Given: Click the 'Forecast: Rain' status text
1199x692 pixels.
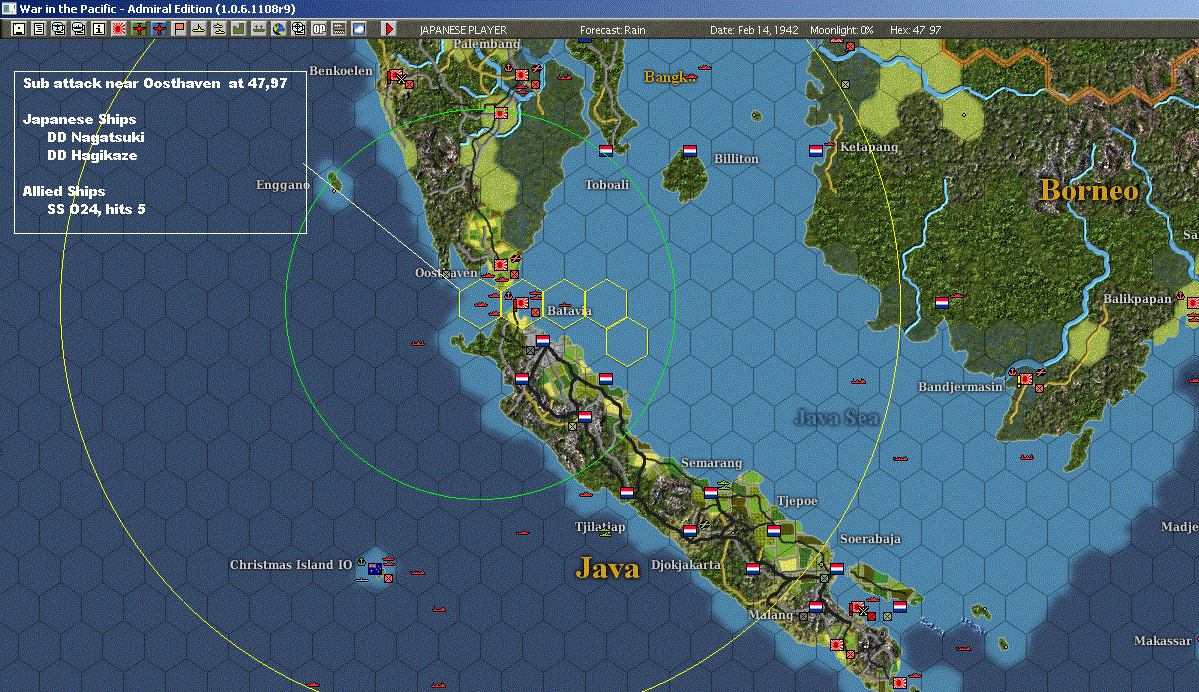Looking at the screenshot, I should 612,30.
